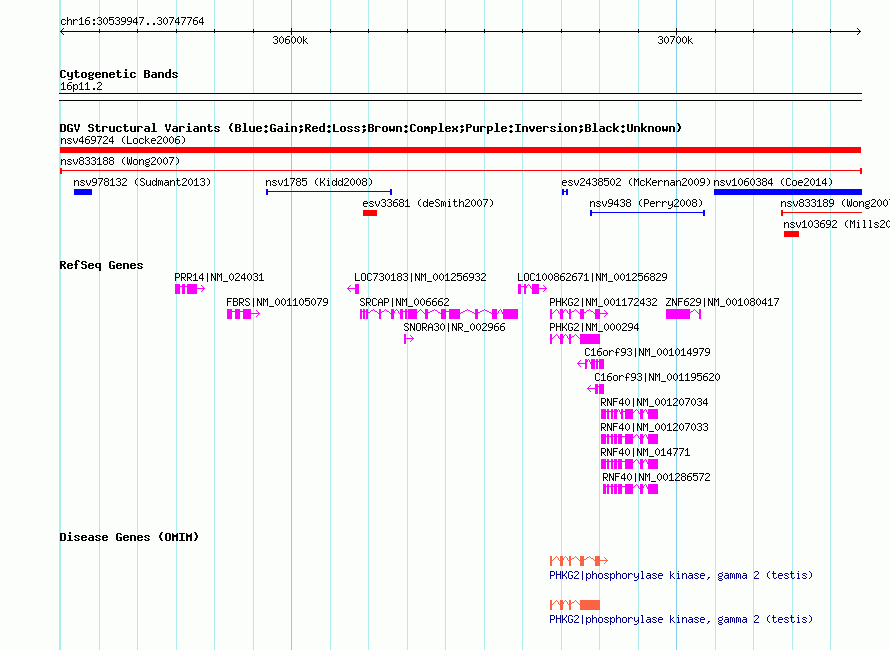890x650 pixels.
Task: Click the PRR14 gene glyph
Action: click(x=190, y=289)
